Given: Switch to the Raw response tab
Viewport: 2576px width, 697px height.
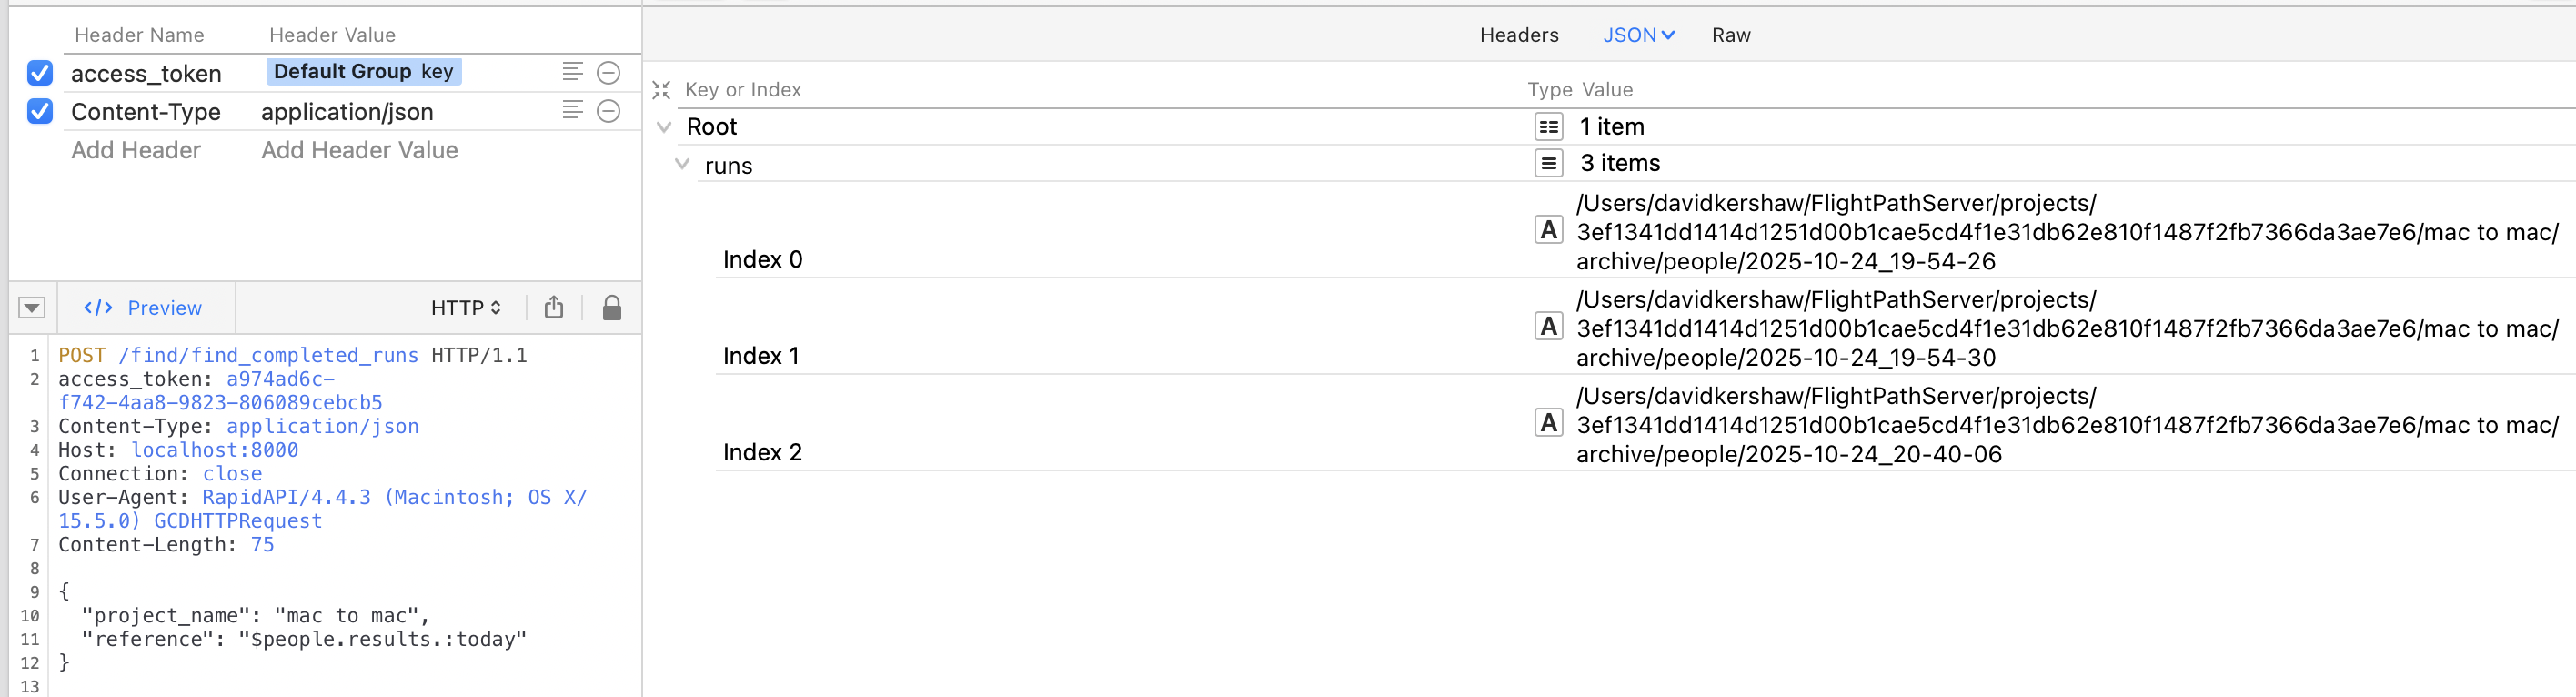Looking at the screenshot, I should click(1730, 35).
